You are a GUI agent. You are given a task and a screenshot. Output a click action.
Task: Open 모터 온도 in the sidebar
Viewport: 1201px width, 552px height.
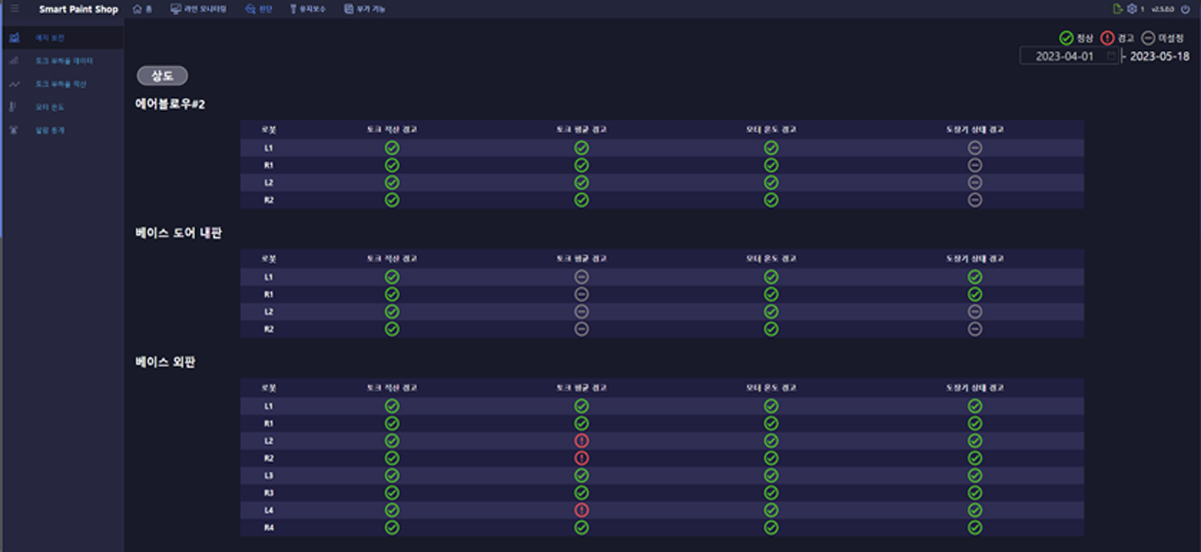coord(62,107)
